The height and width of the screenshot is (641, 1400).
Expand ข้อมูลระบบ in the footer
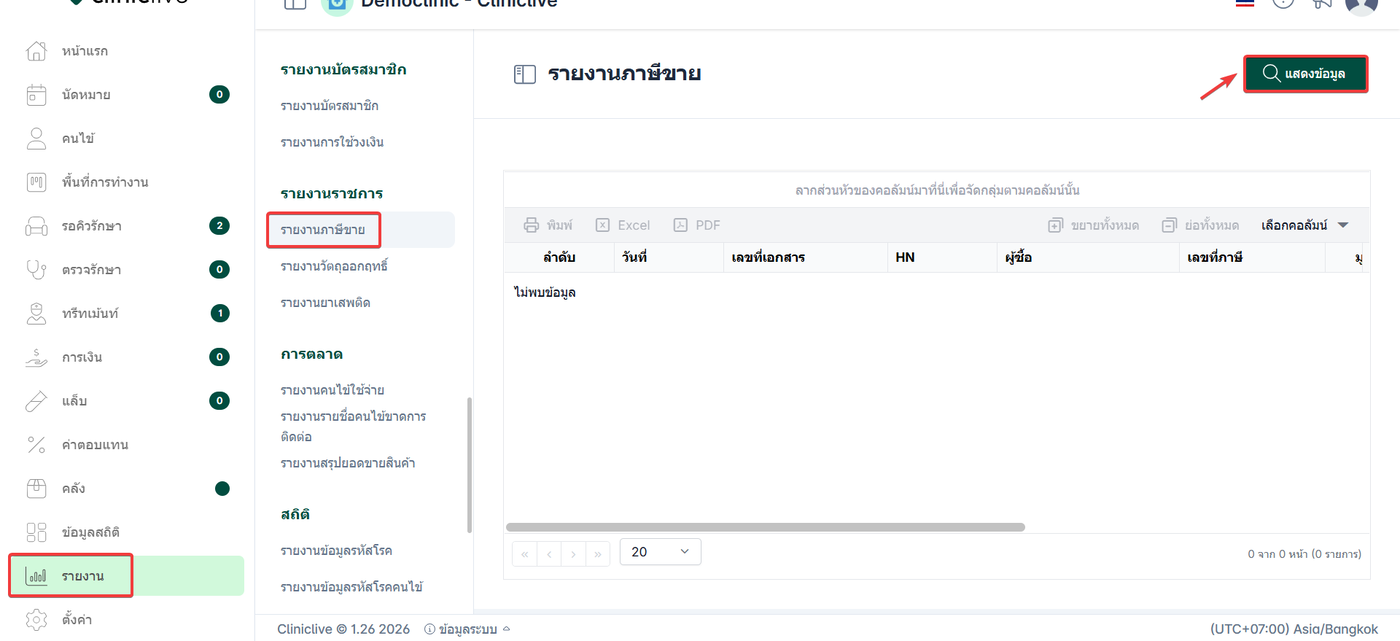[x=467, y=629]
